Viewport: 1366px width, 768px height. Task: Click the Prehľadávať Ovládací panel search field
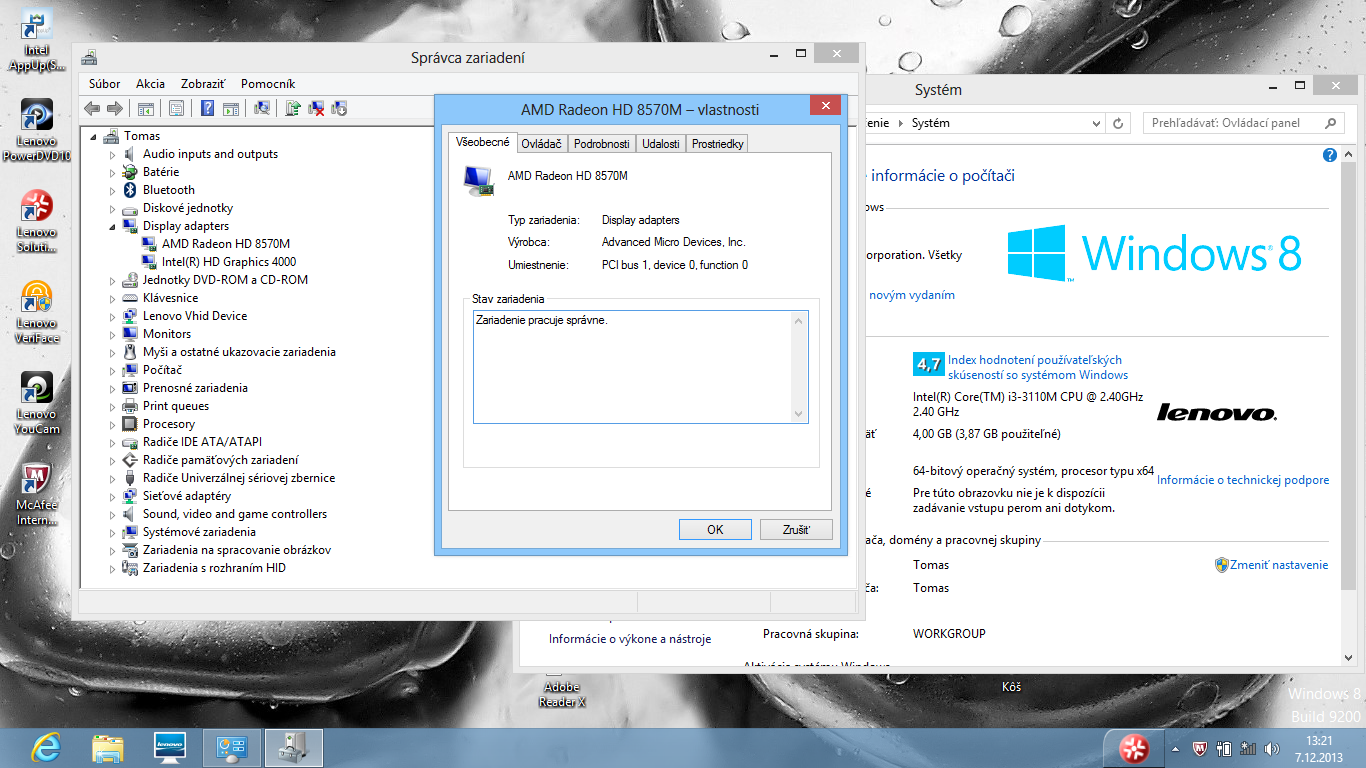1243,123
